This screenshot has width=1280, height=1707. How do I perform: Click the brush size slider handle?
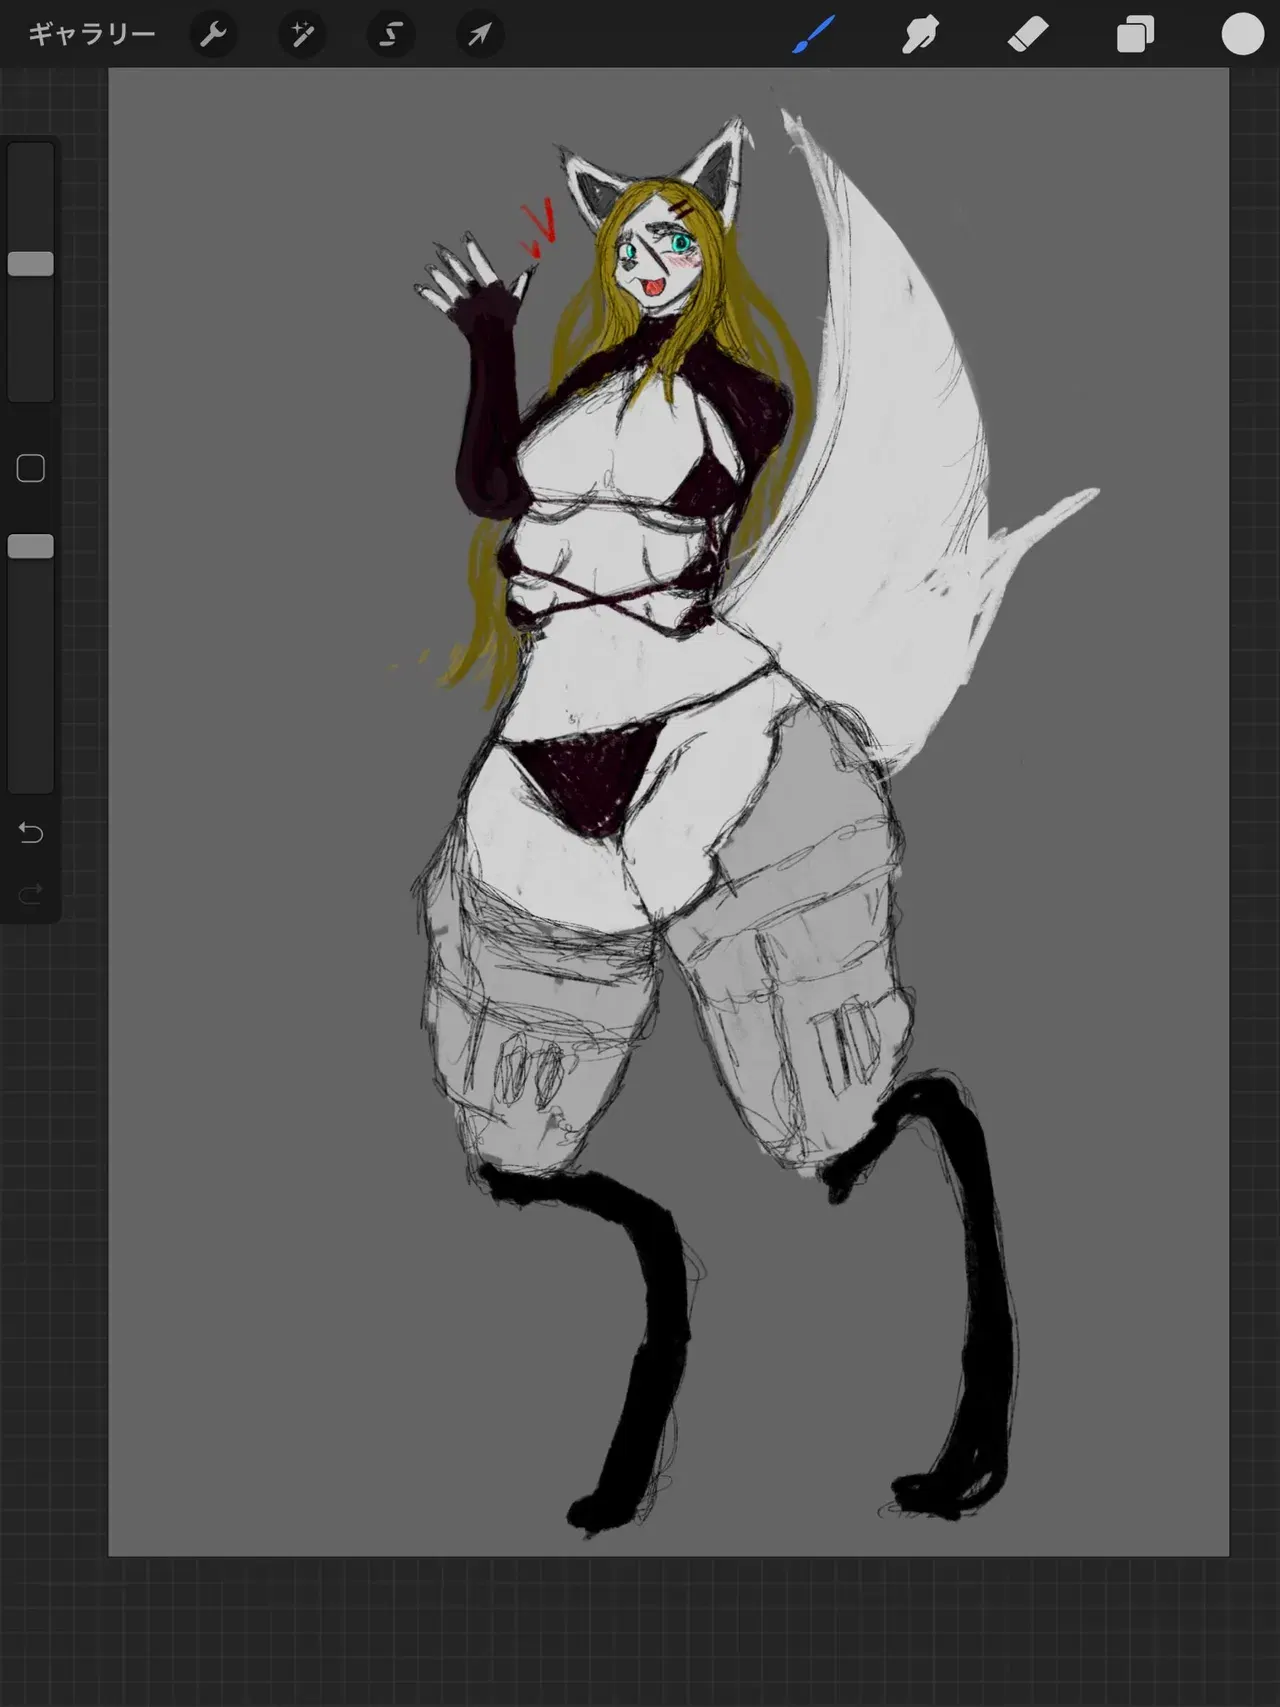tap(31, 264)
